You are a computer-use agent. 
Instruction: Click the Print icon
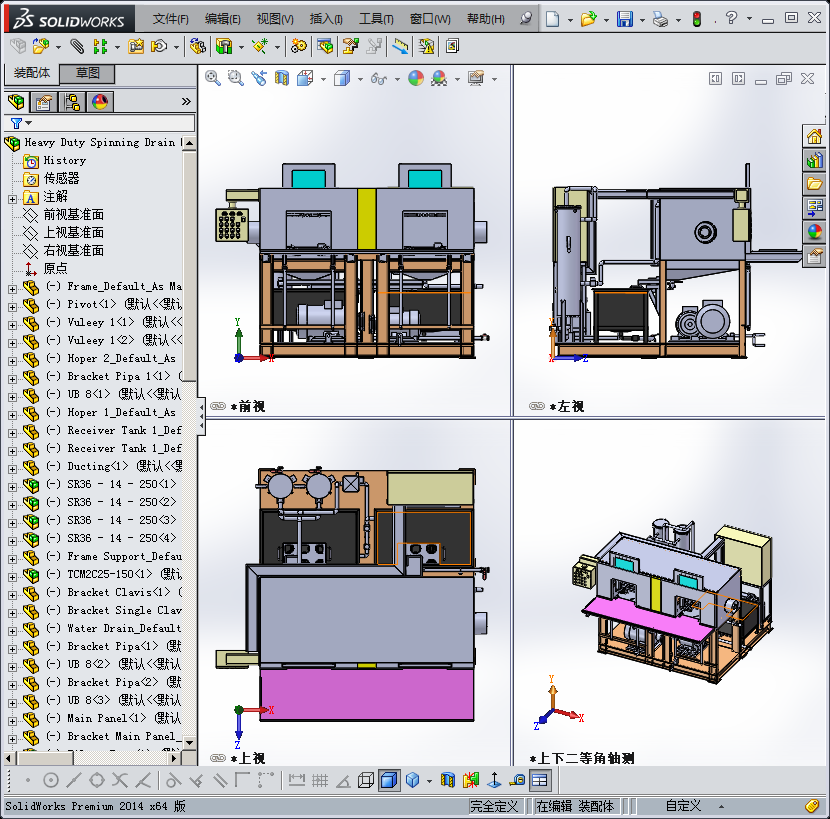[x=661, y=20]
